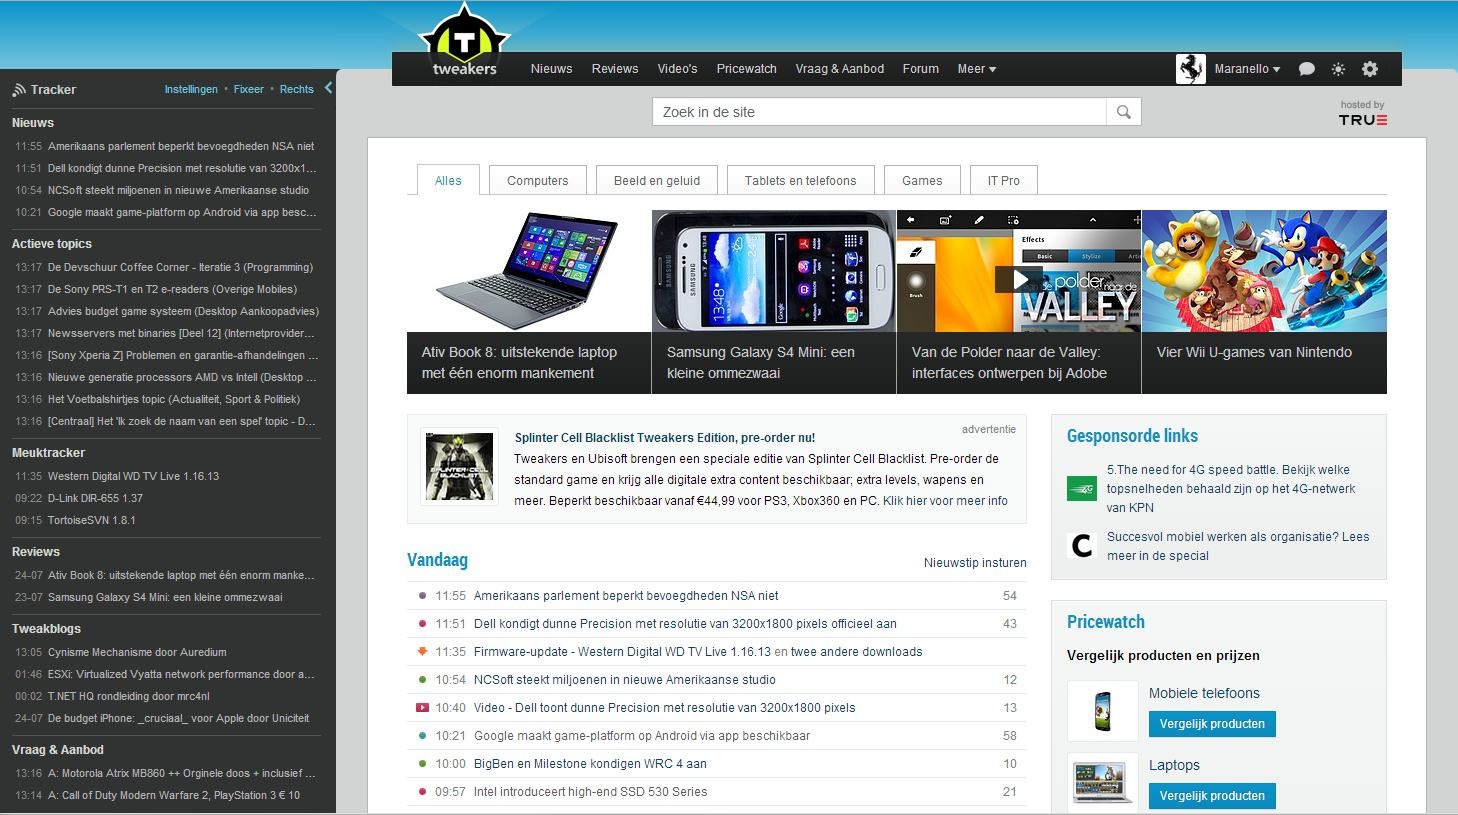Click the Tweakers logo
This screenshot has height=815, width=1458.
464,41
